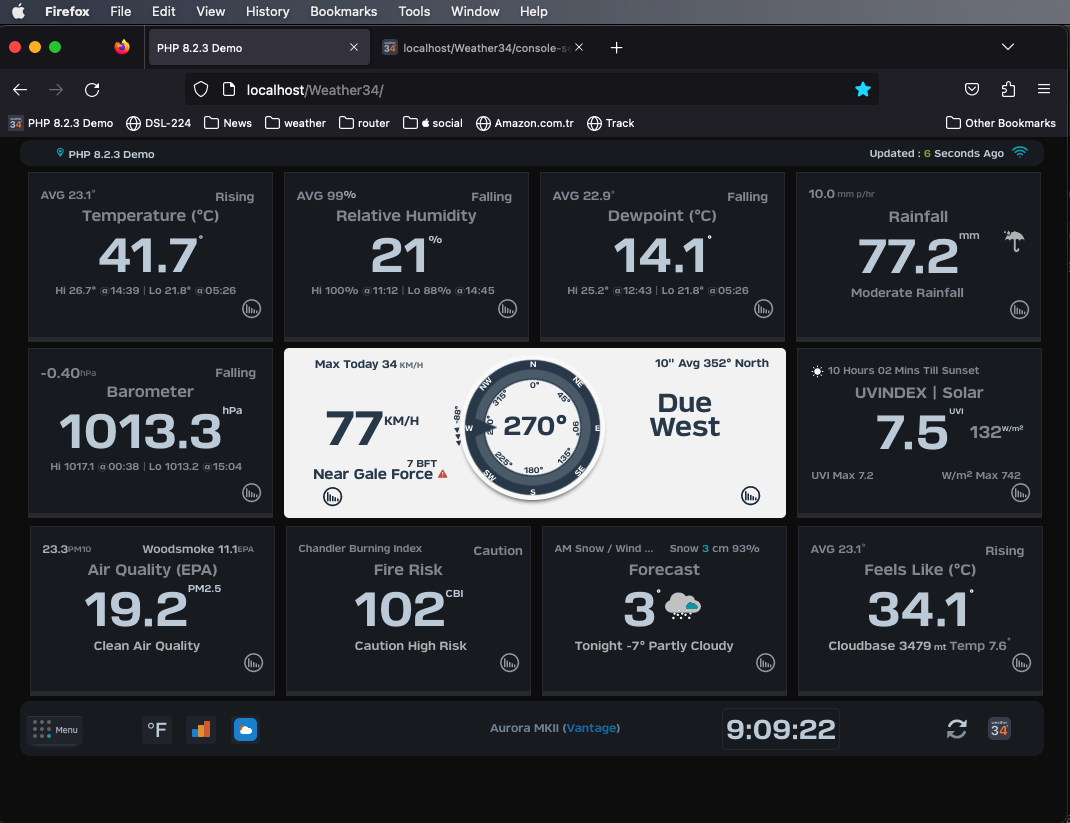Open the Barometer chart icon
The height and width of the screenshot is (823, 1070).
[x=252, y=493]
